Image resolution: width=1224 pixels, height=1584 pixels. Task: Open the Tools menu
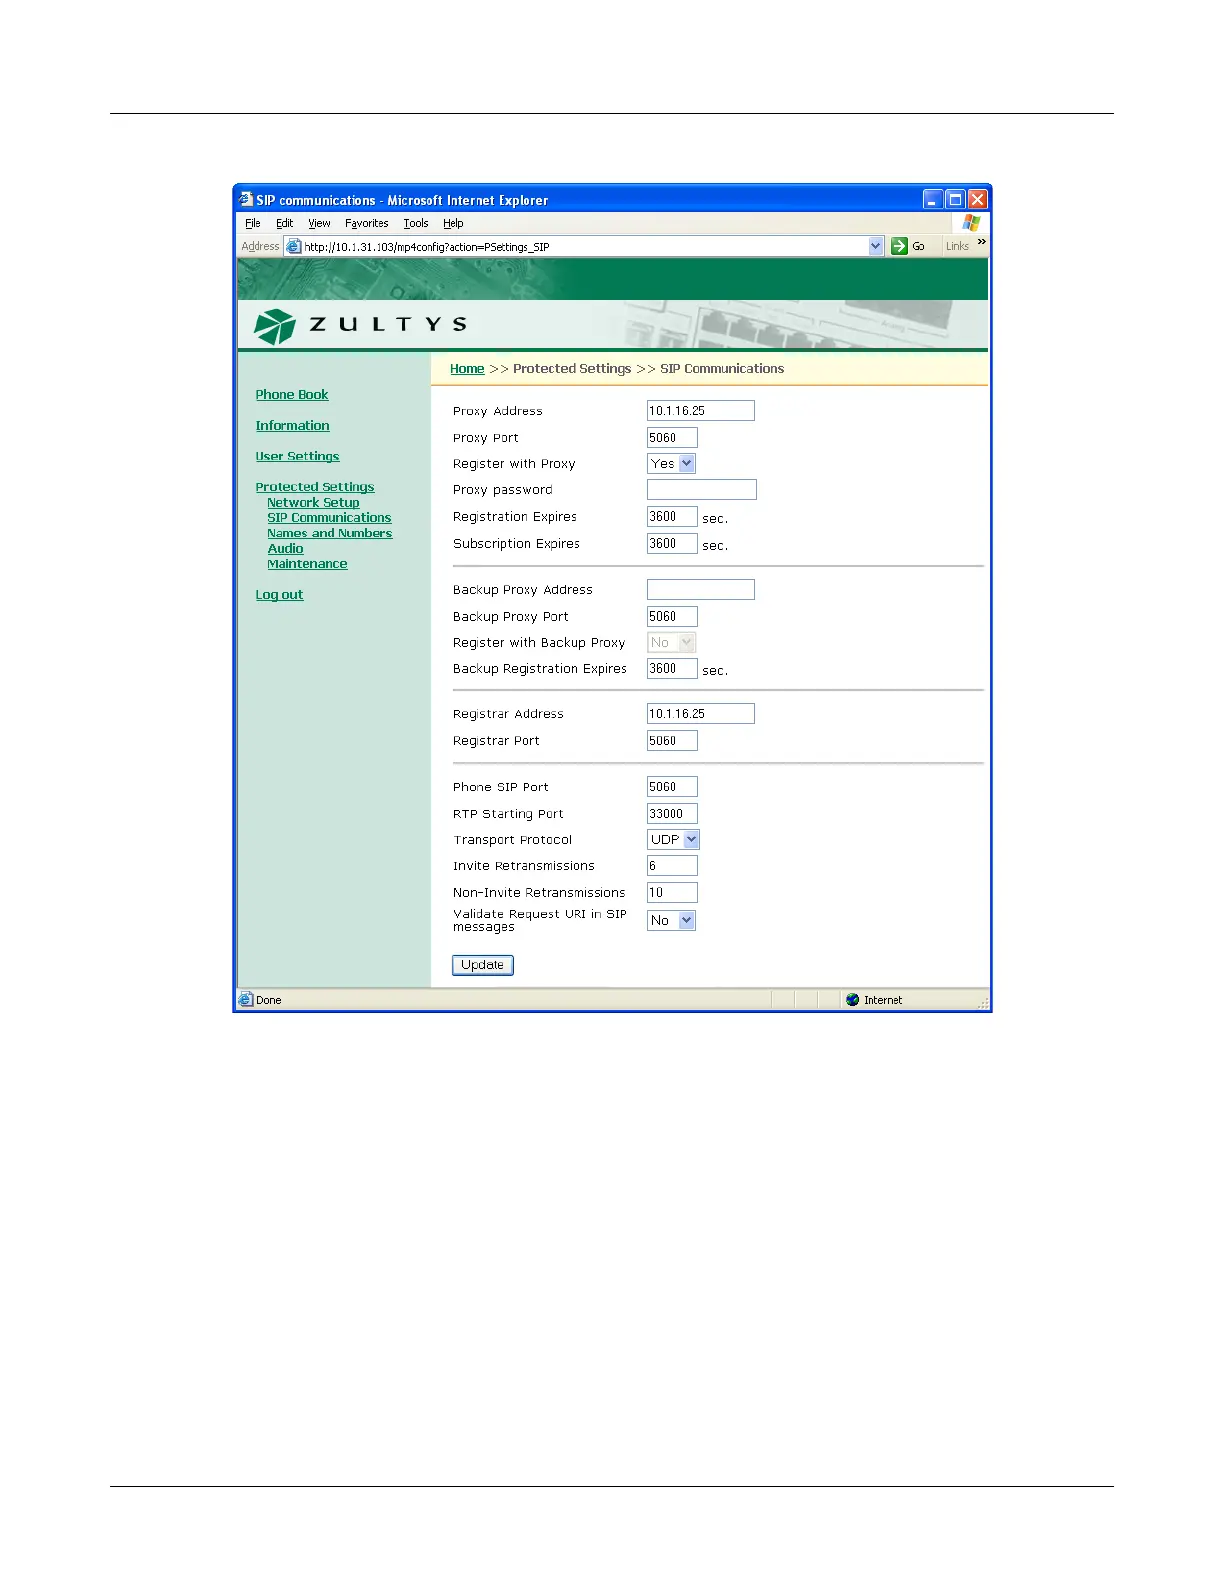(x=416, y=223)
